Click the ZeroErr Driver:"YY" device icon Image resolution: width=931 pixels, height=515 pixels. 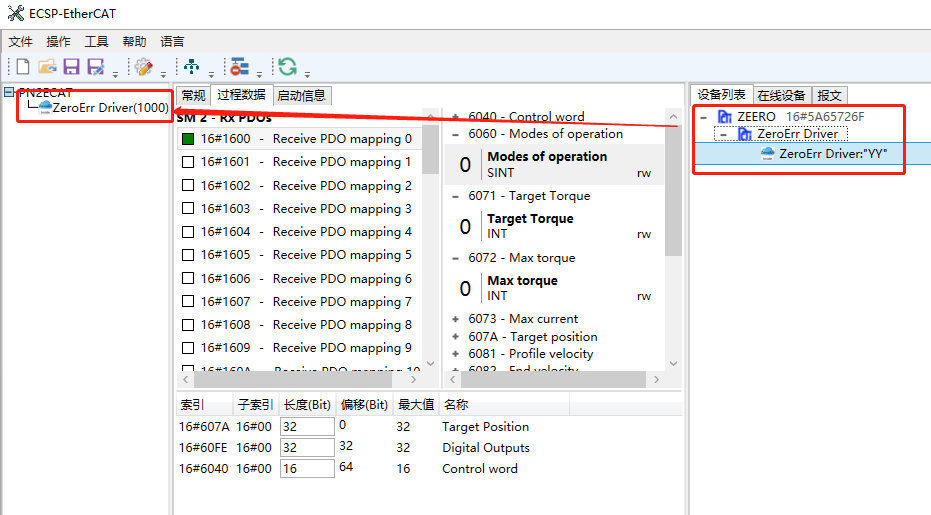[767, 154]
